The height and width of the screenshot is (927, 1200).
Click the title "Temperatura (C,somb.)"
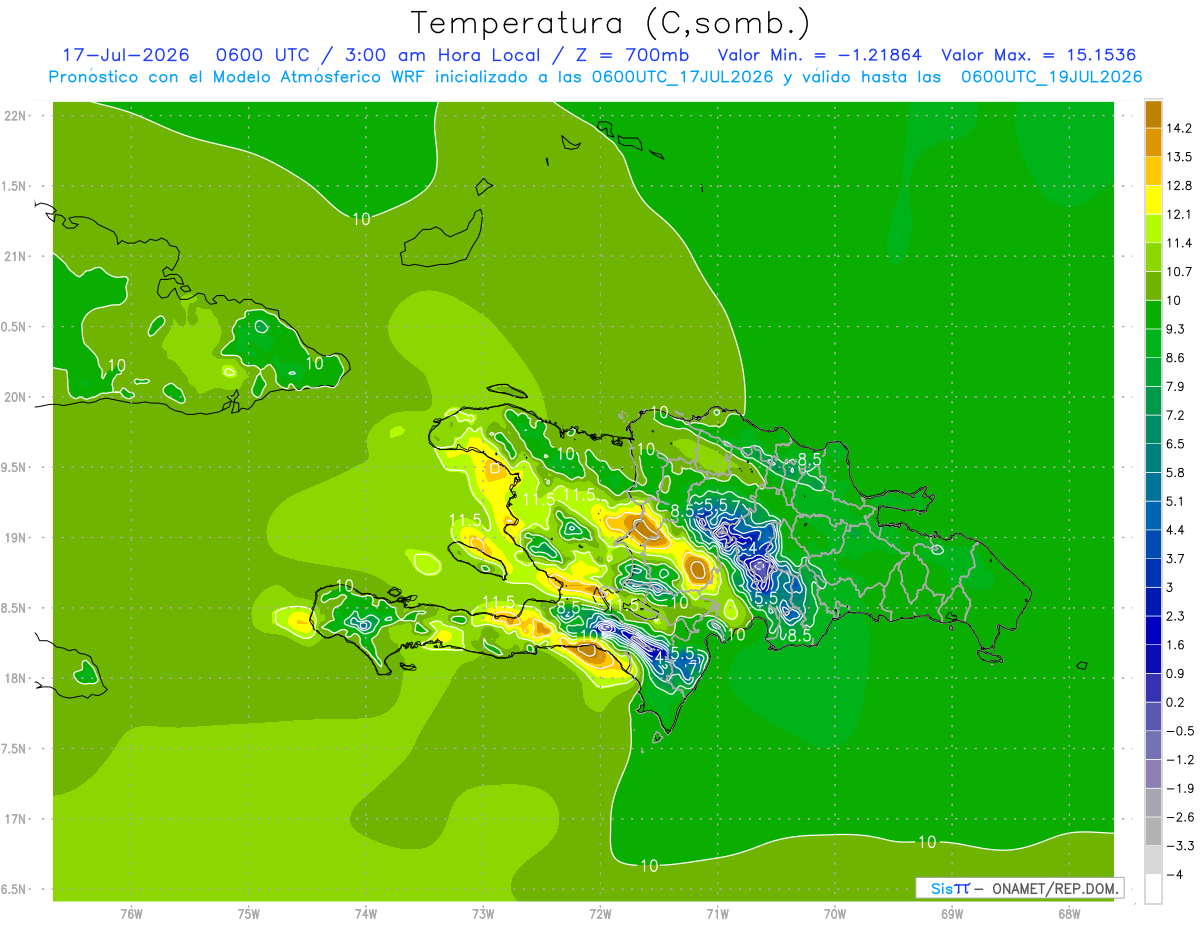(x=611, y=23)
